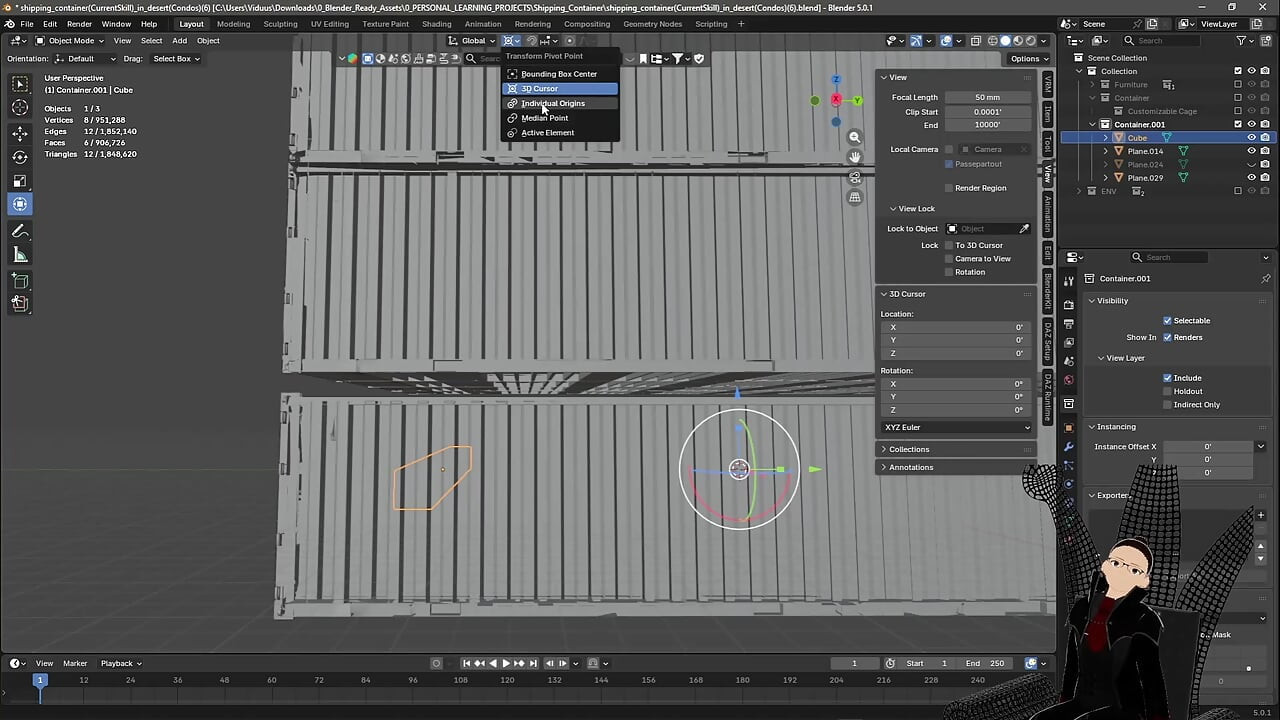The height and width of the screenshot is (720, 1280).
Task: Switch to the Shading workspace tab
Action: click(436, 24)
